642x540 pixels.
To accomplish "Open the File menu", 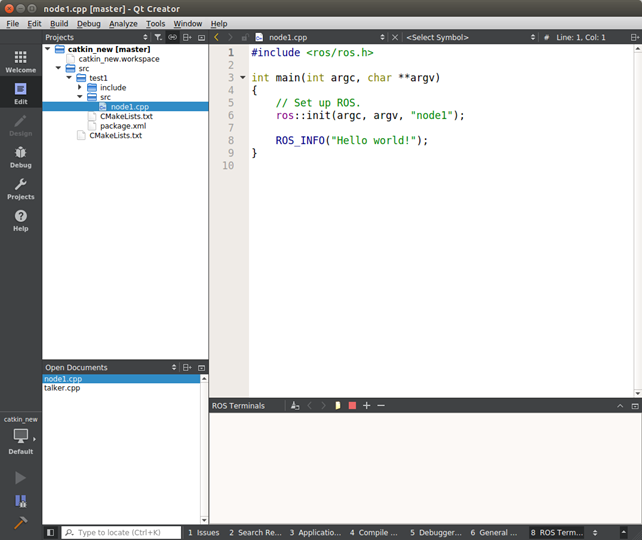I will 13,23.
